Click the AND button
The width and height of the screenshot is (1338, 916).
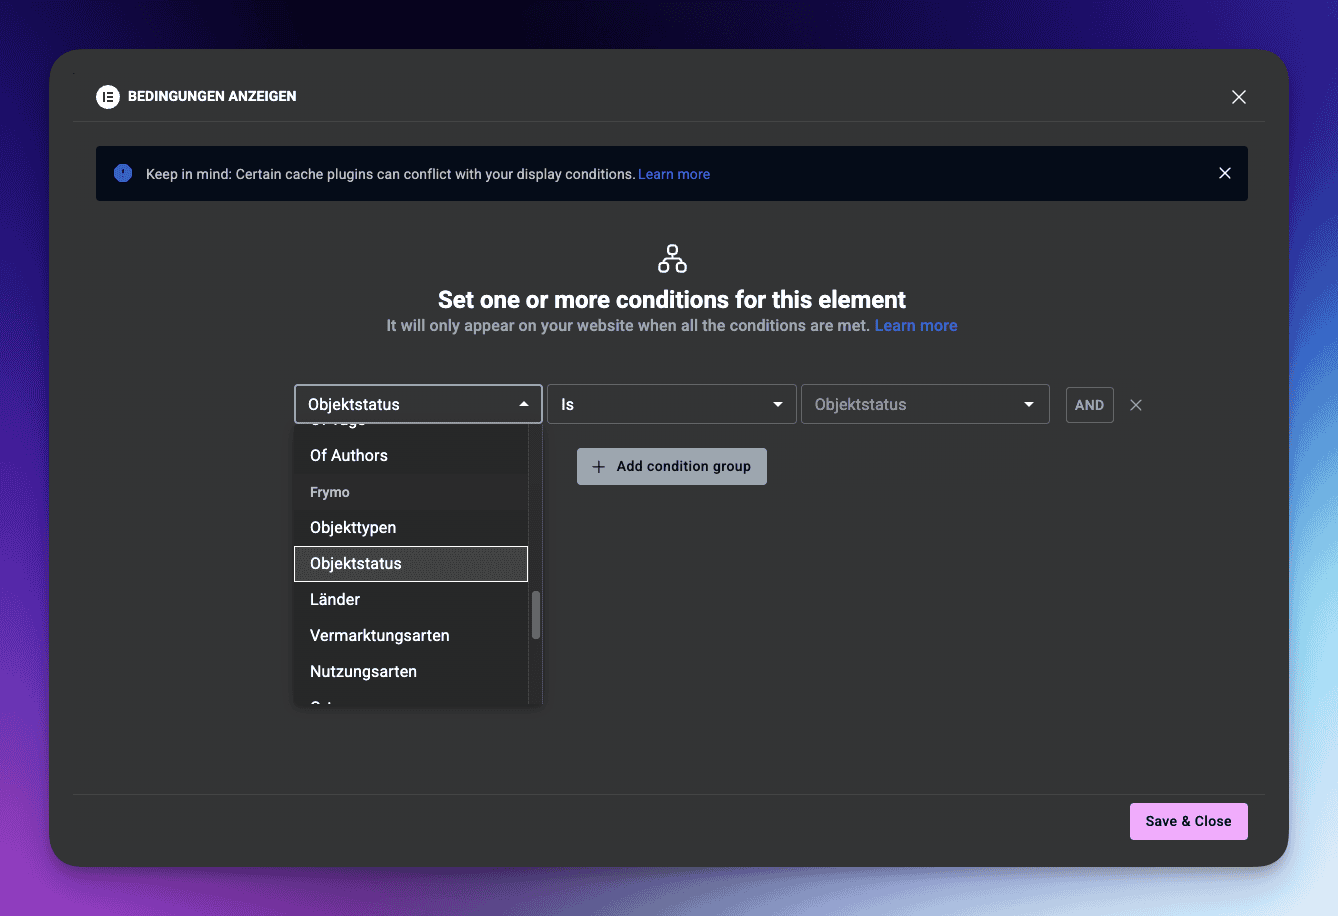[x=1089, y=405]
